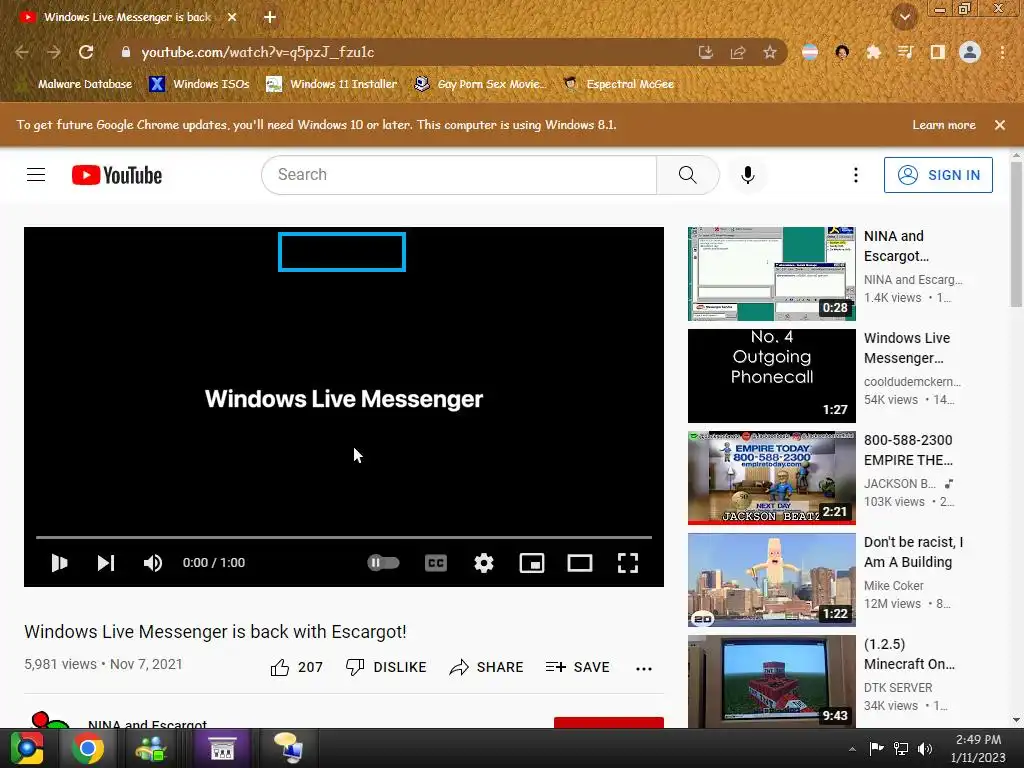
Task: Click the Learn more link in the update banner
Action: pos(944,125)
